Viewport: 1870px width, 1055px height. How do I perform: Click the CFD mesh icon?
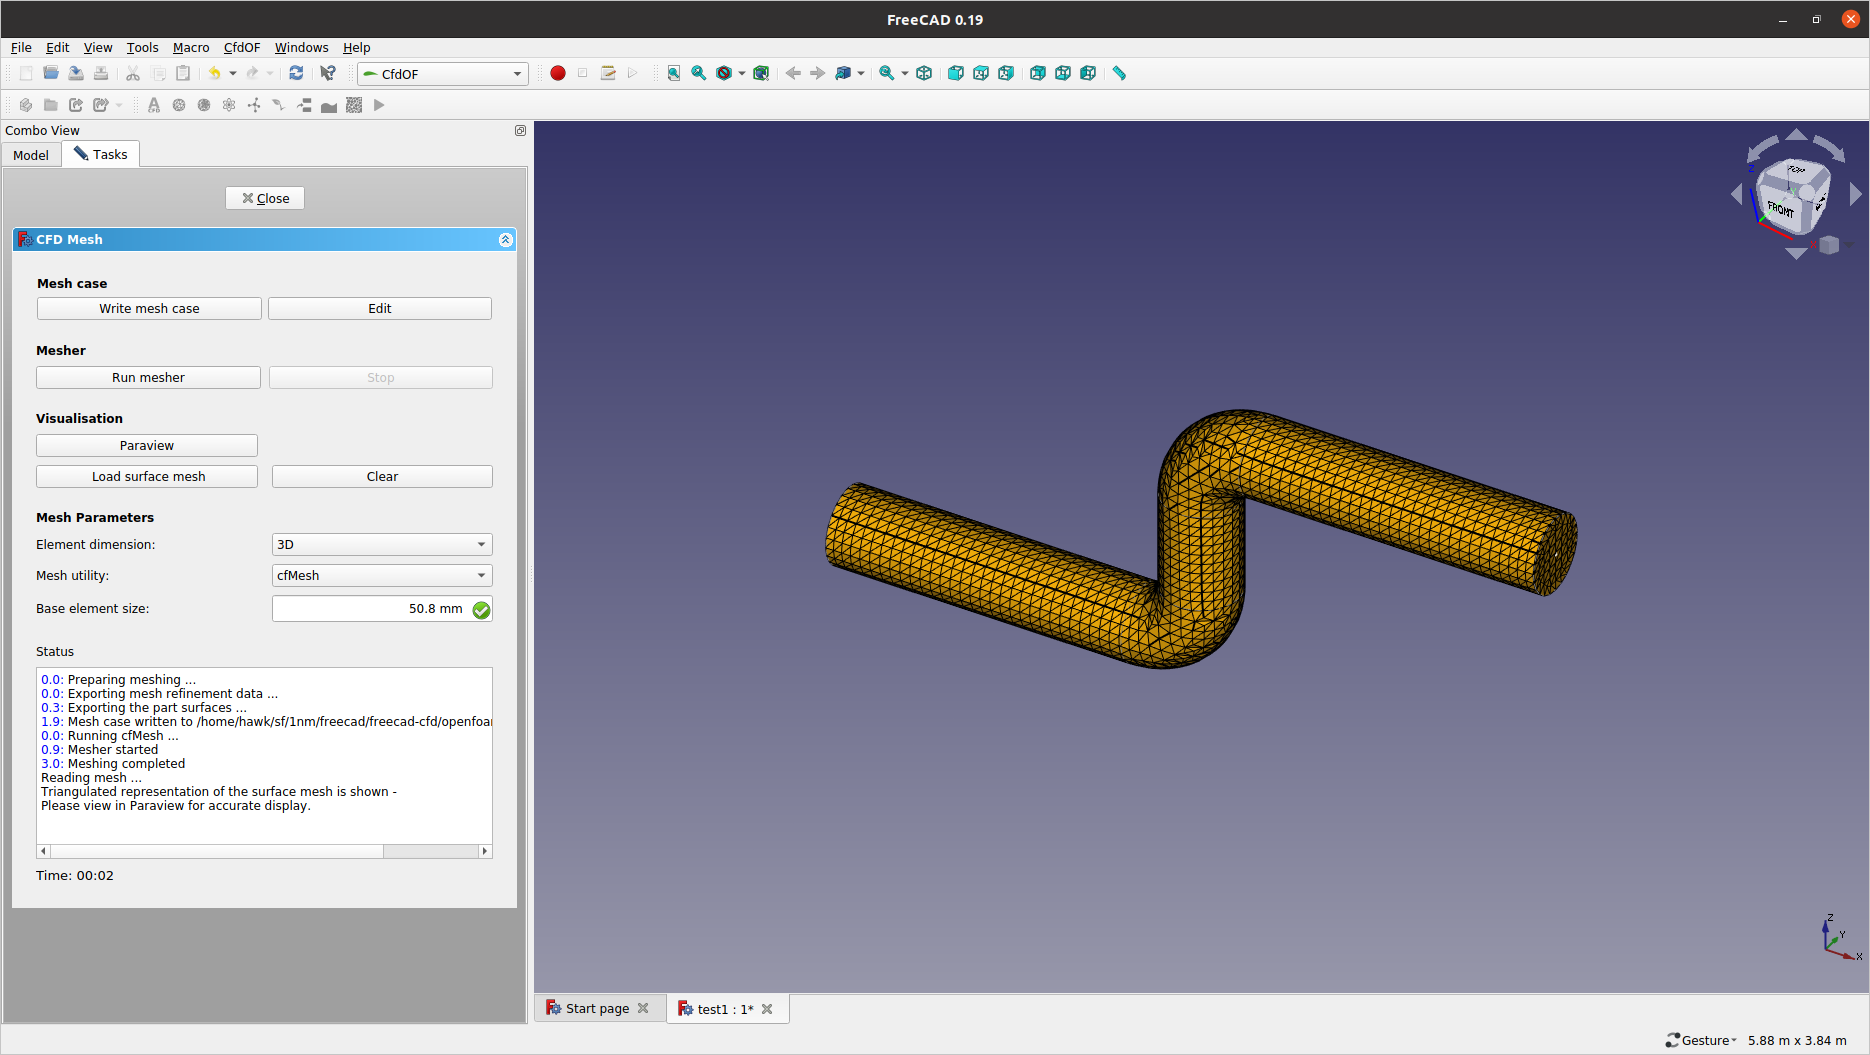[179, 105]
